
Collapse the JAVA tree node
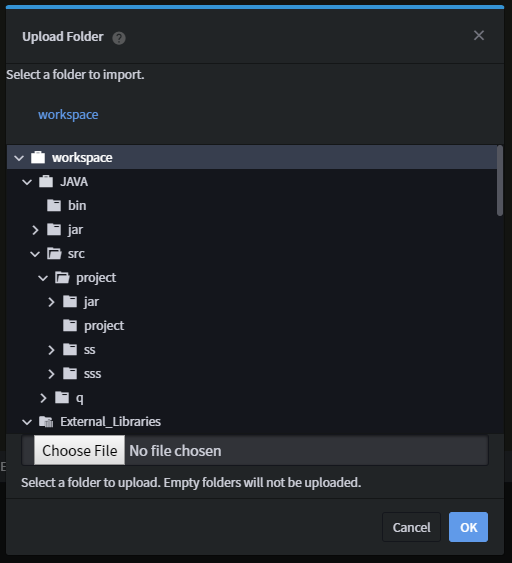[27, 182]
